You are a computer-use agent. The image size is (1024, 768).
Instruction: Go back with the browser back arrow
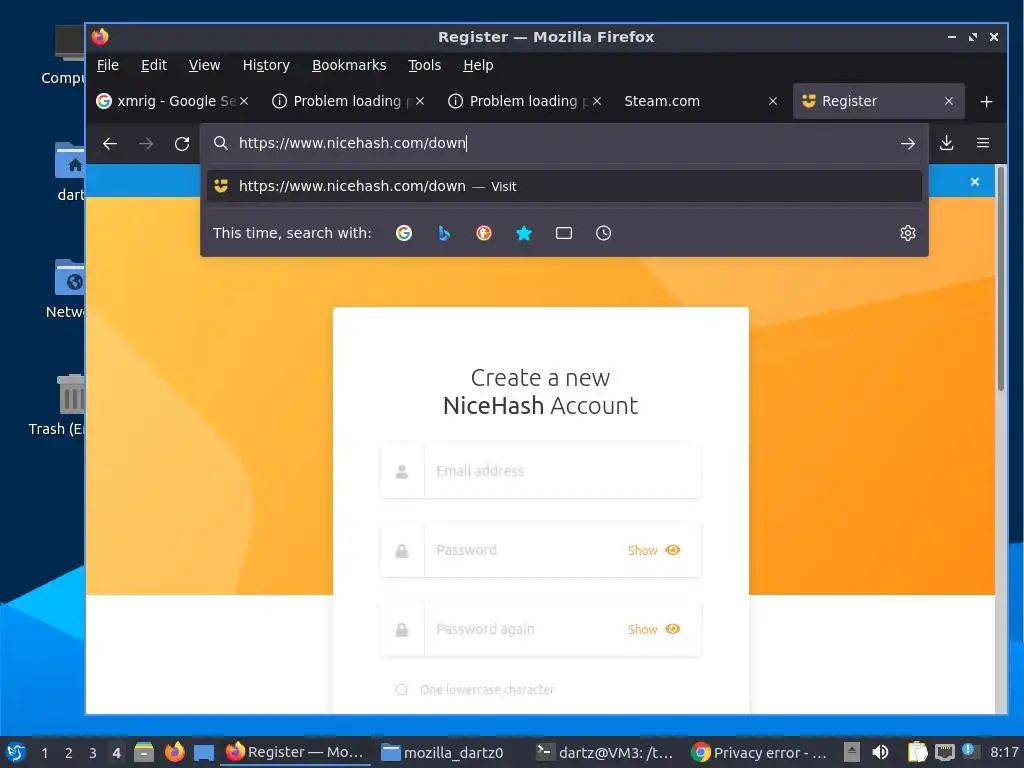[110, 144]
